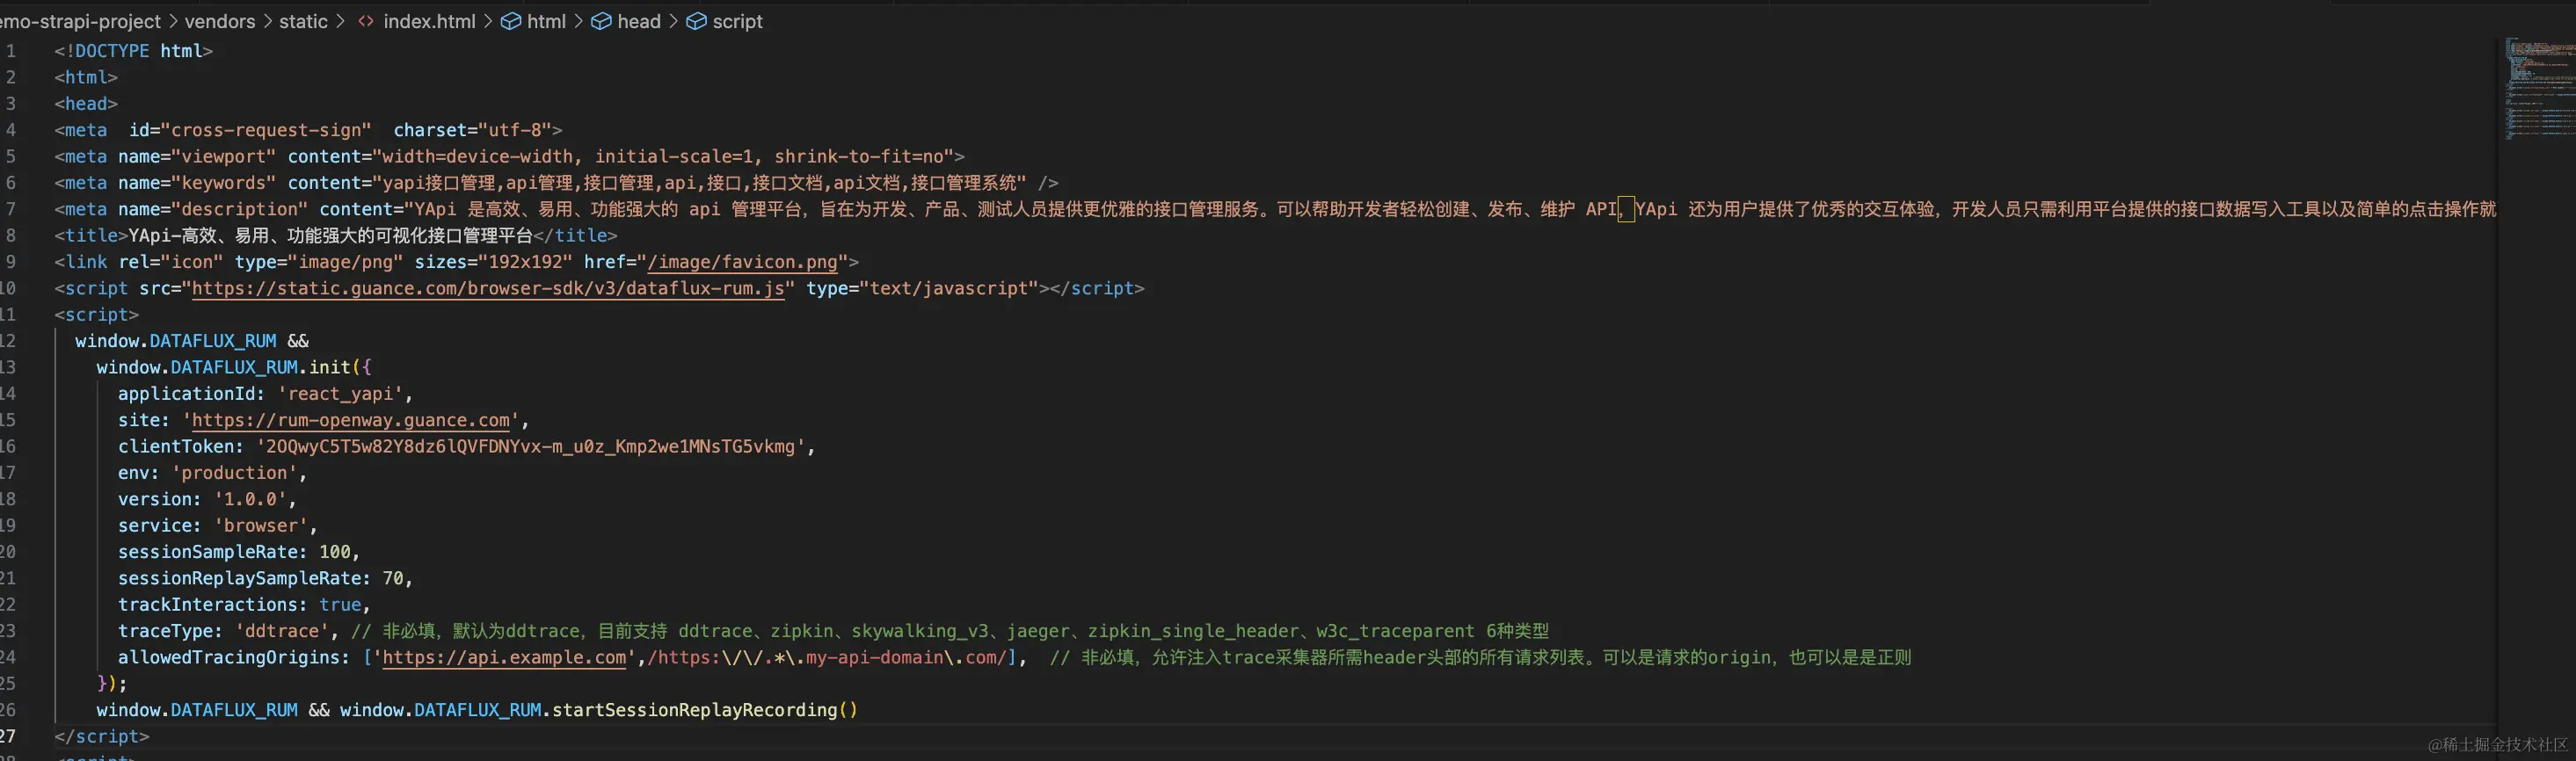Click trackInteractions true value
Viewport: 2576px width, 761px height.
(340, 605)
